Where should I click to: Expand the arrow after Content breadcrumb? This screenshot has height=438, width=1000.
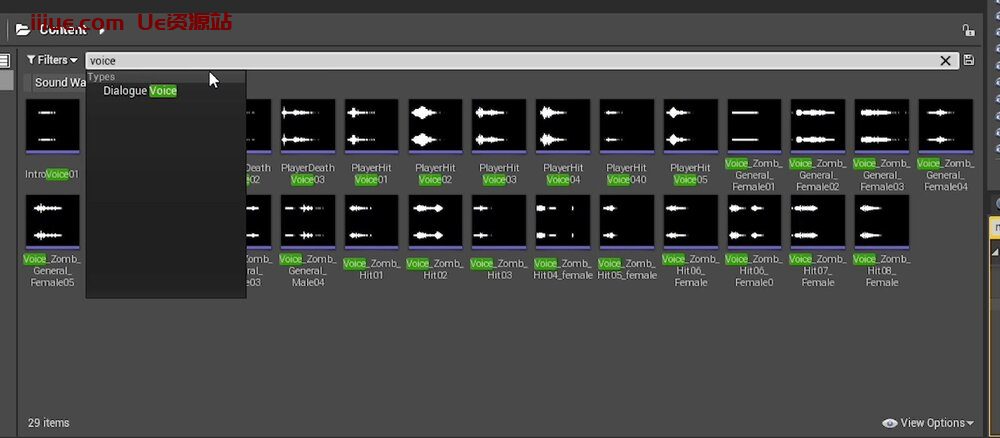tap(101, 30)
